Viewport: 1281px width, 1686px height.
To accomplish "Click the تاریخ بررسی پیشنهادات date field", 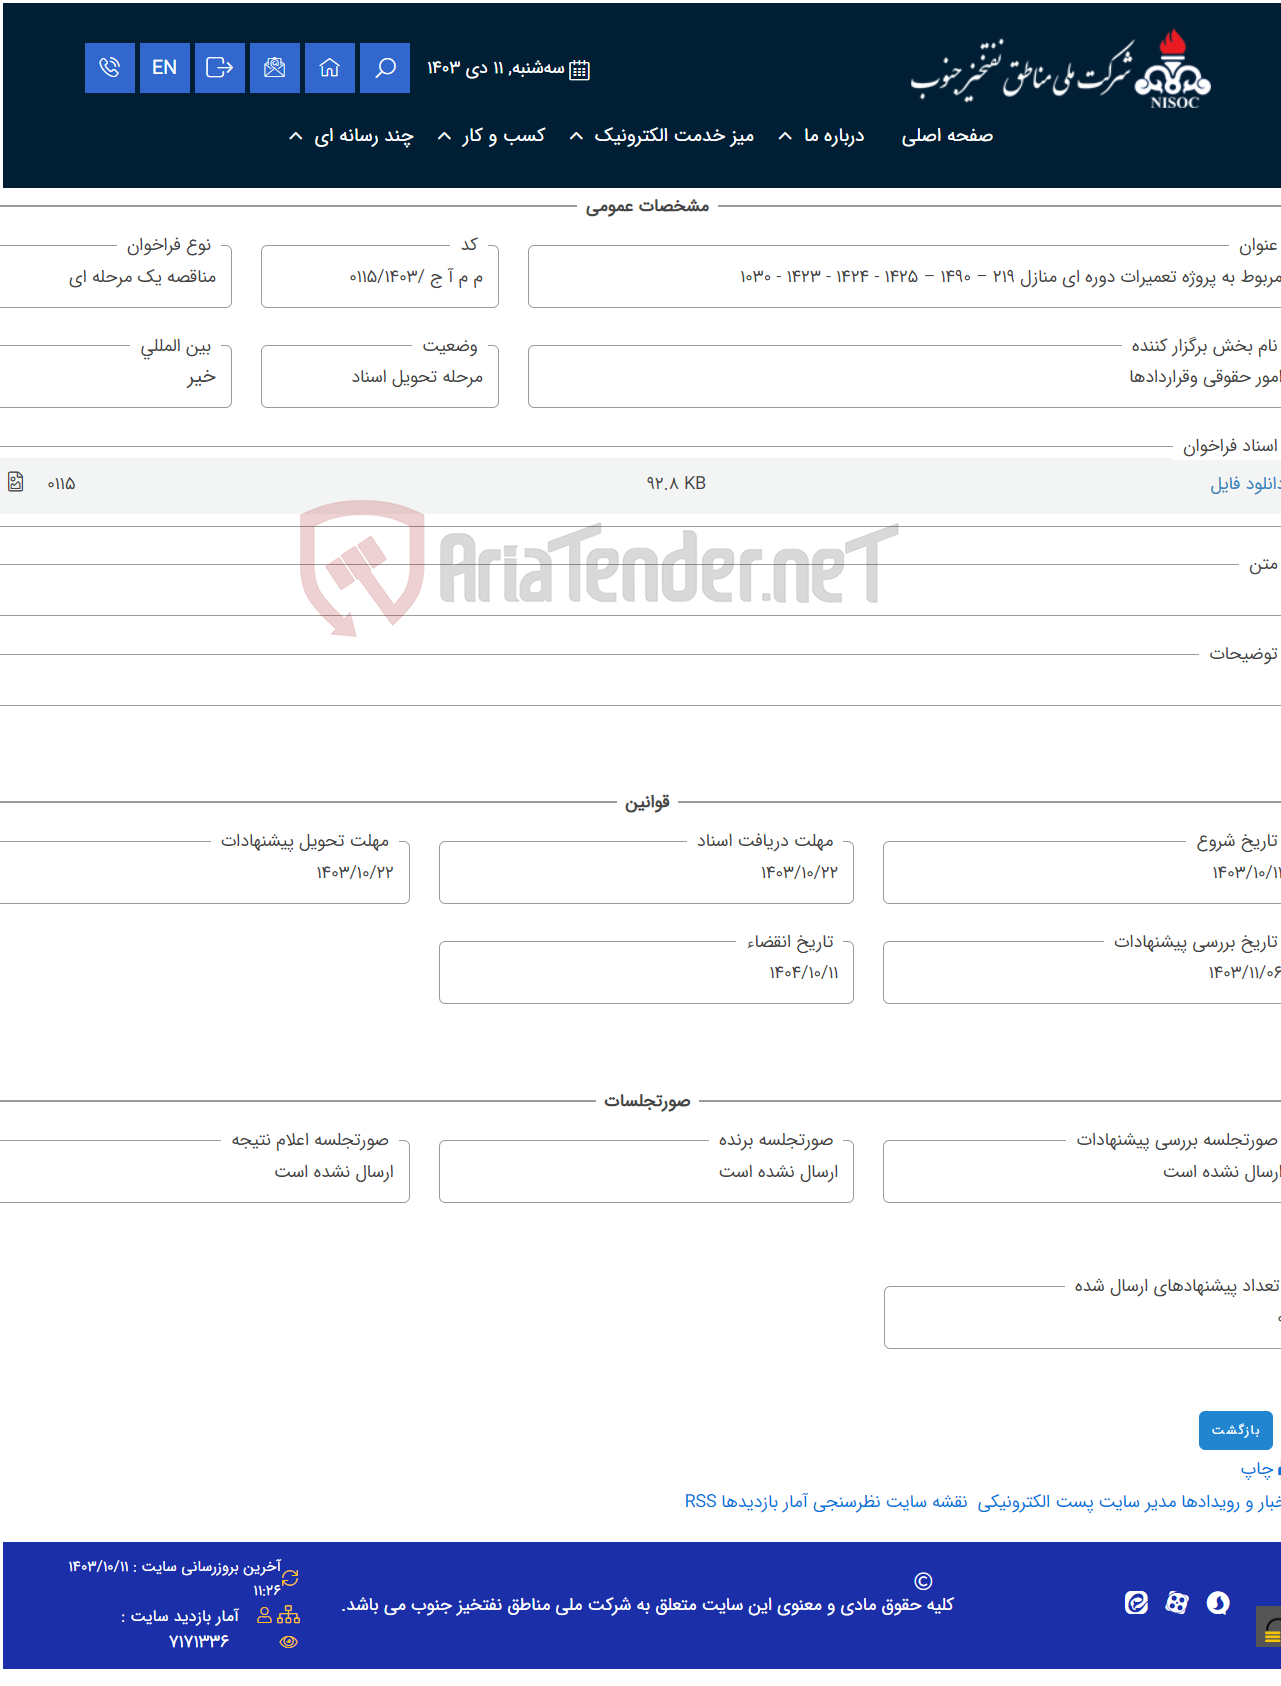I will 1082,972.
